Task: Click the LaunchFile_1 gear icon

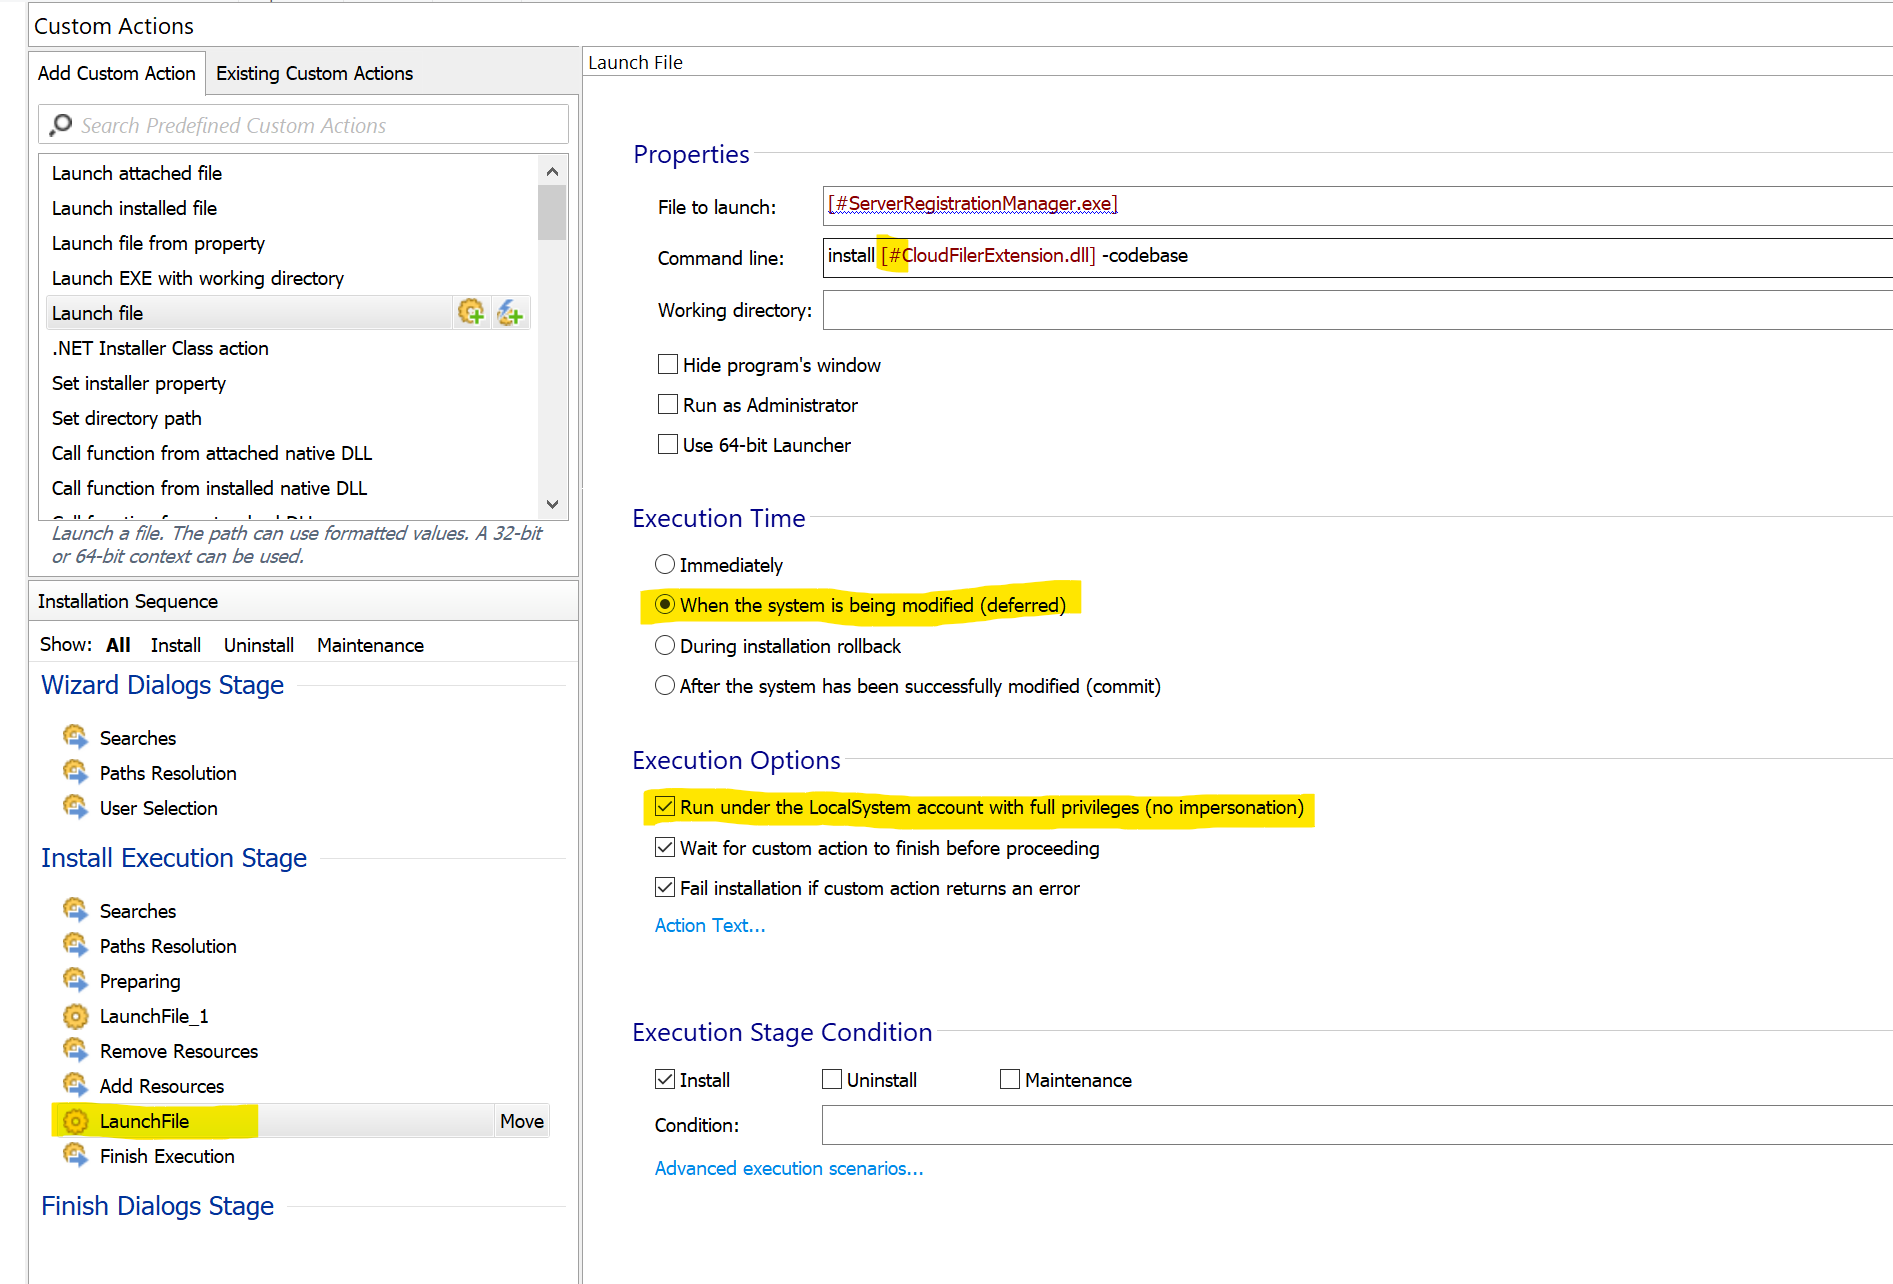Action: tap(75, 1016)
